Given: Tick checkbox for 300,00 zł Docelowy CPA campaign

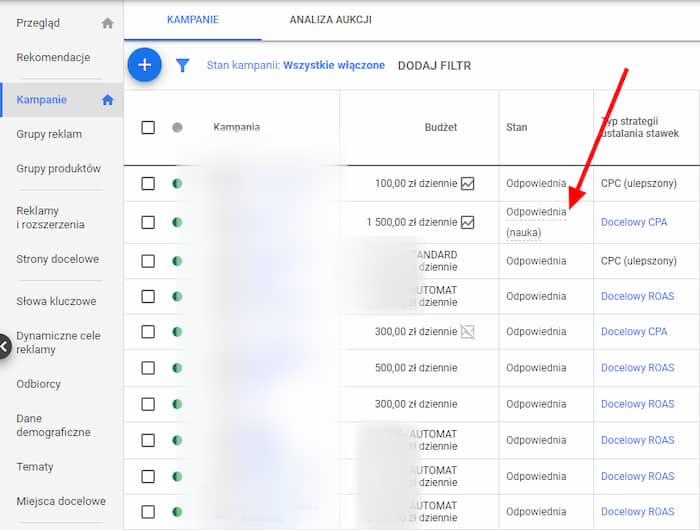Looking at the screenshot, I should 148,332.
